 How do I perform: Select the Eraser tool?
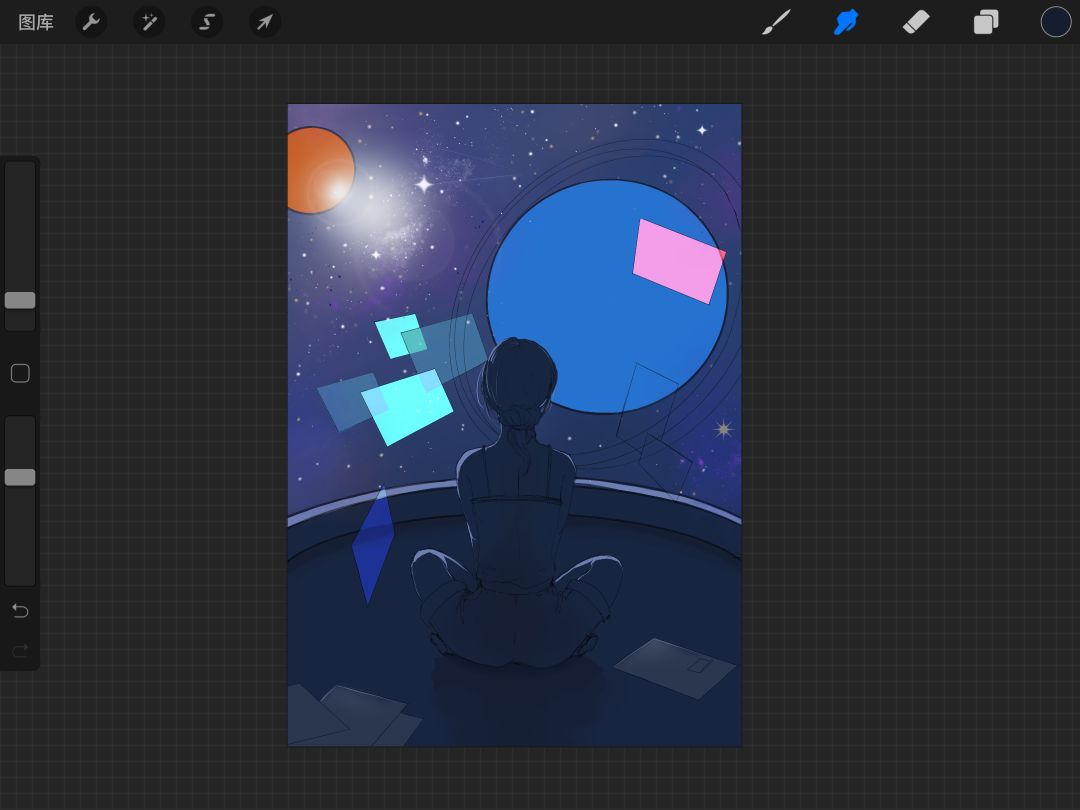click(916, 22)
